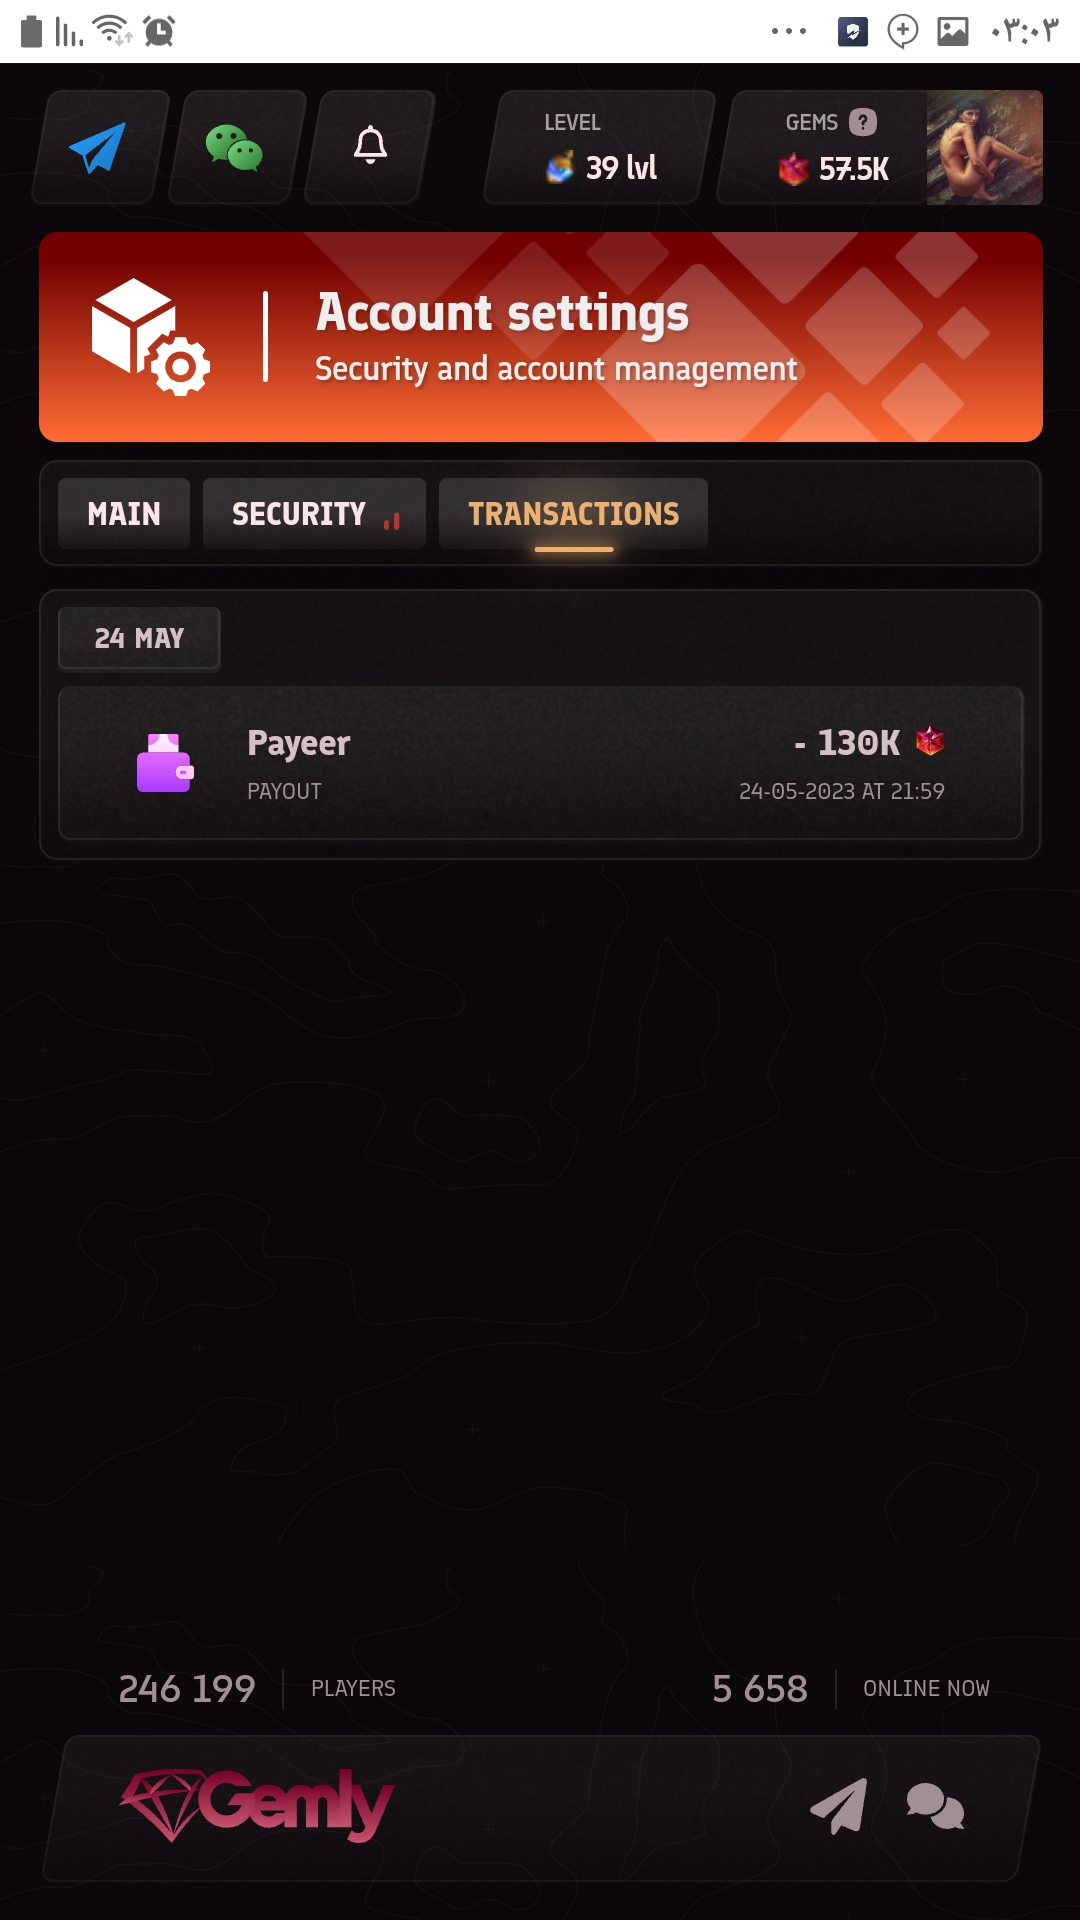Switch to the SECURITY tab
This screenshot has height=1920, width=1080.
(314, 514)
